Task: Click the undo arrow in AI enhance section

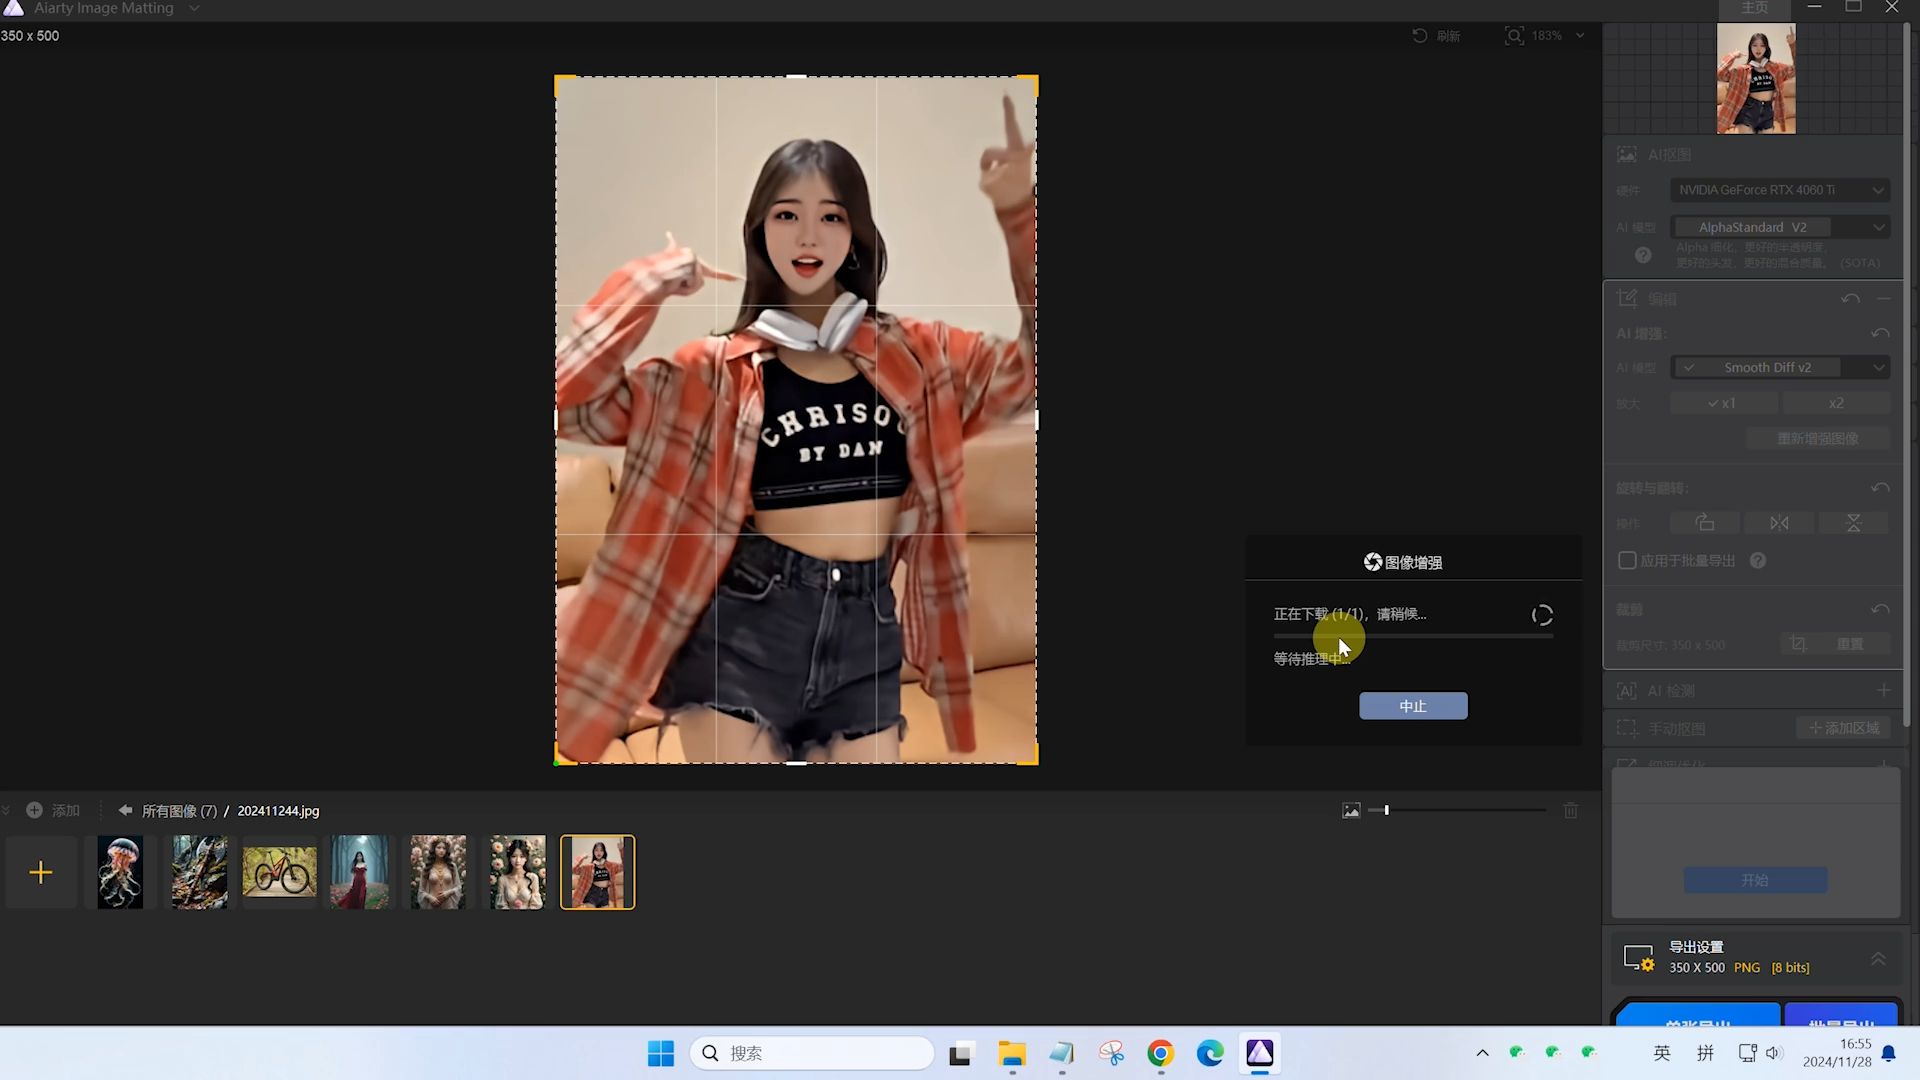Action: click(1880, 333)
